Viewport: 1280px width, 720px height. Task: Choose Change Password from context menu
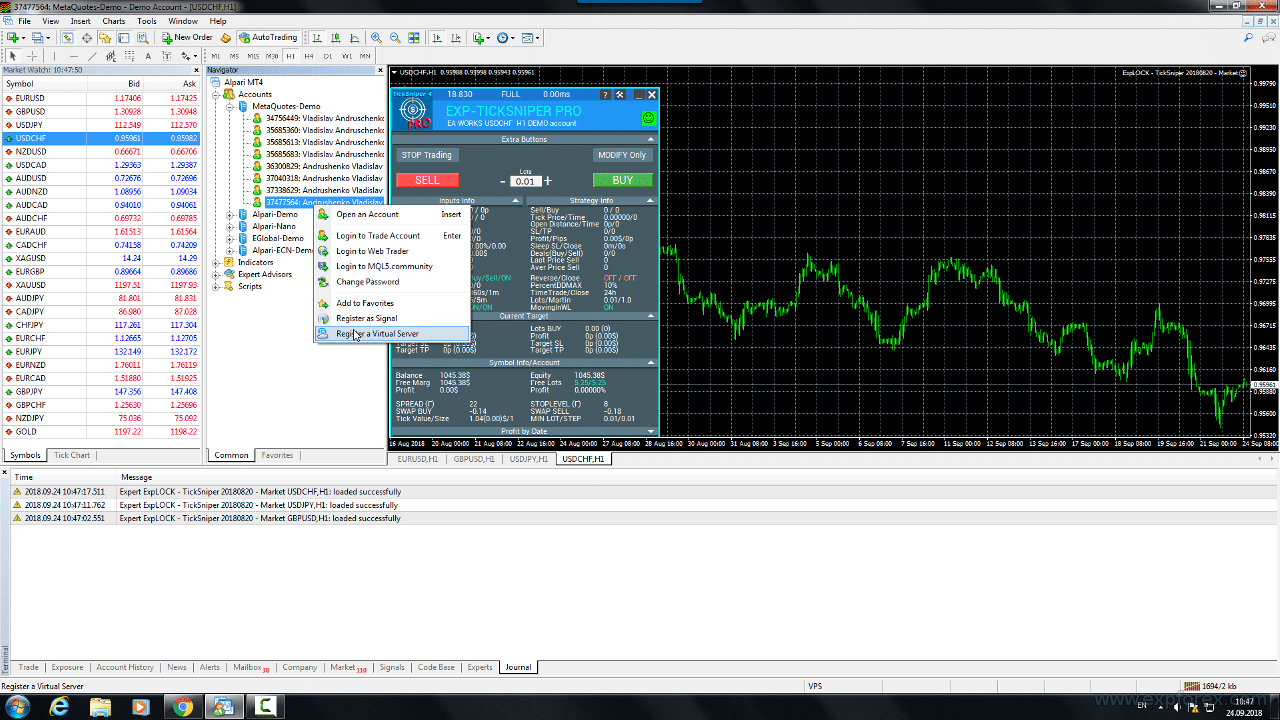391,282
